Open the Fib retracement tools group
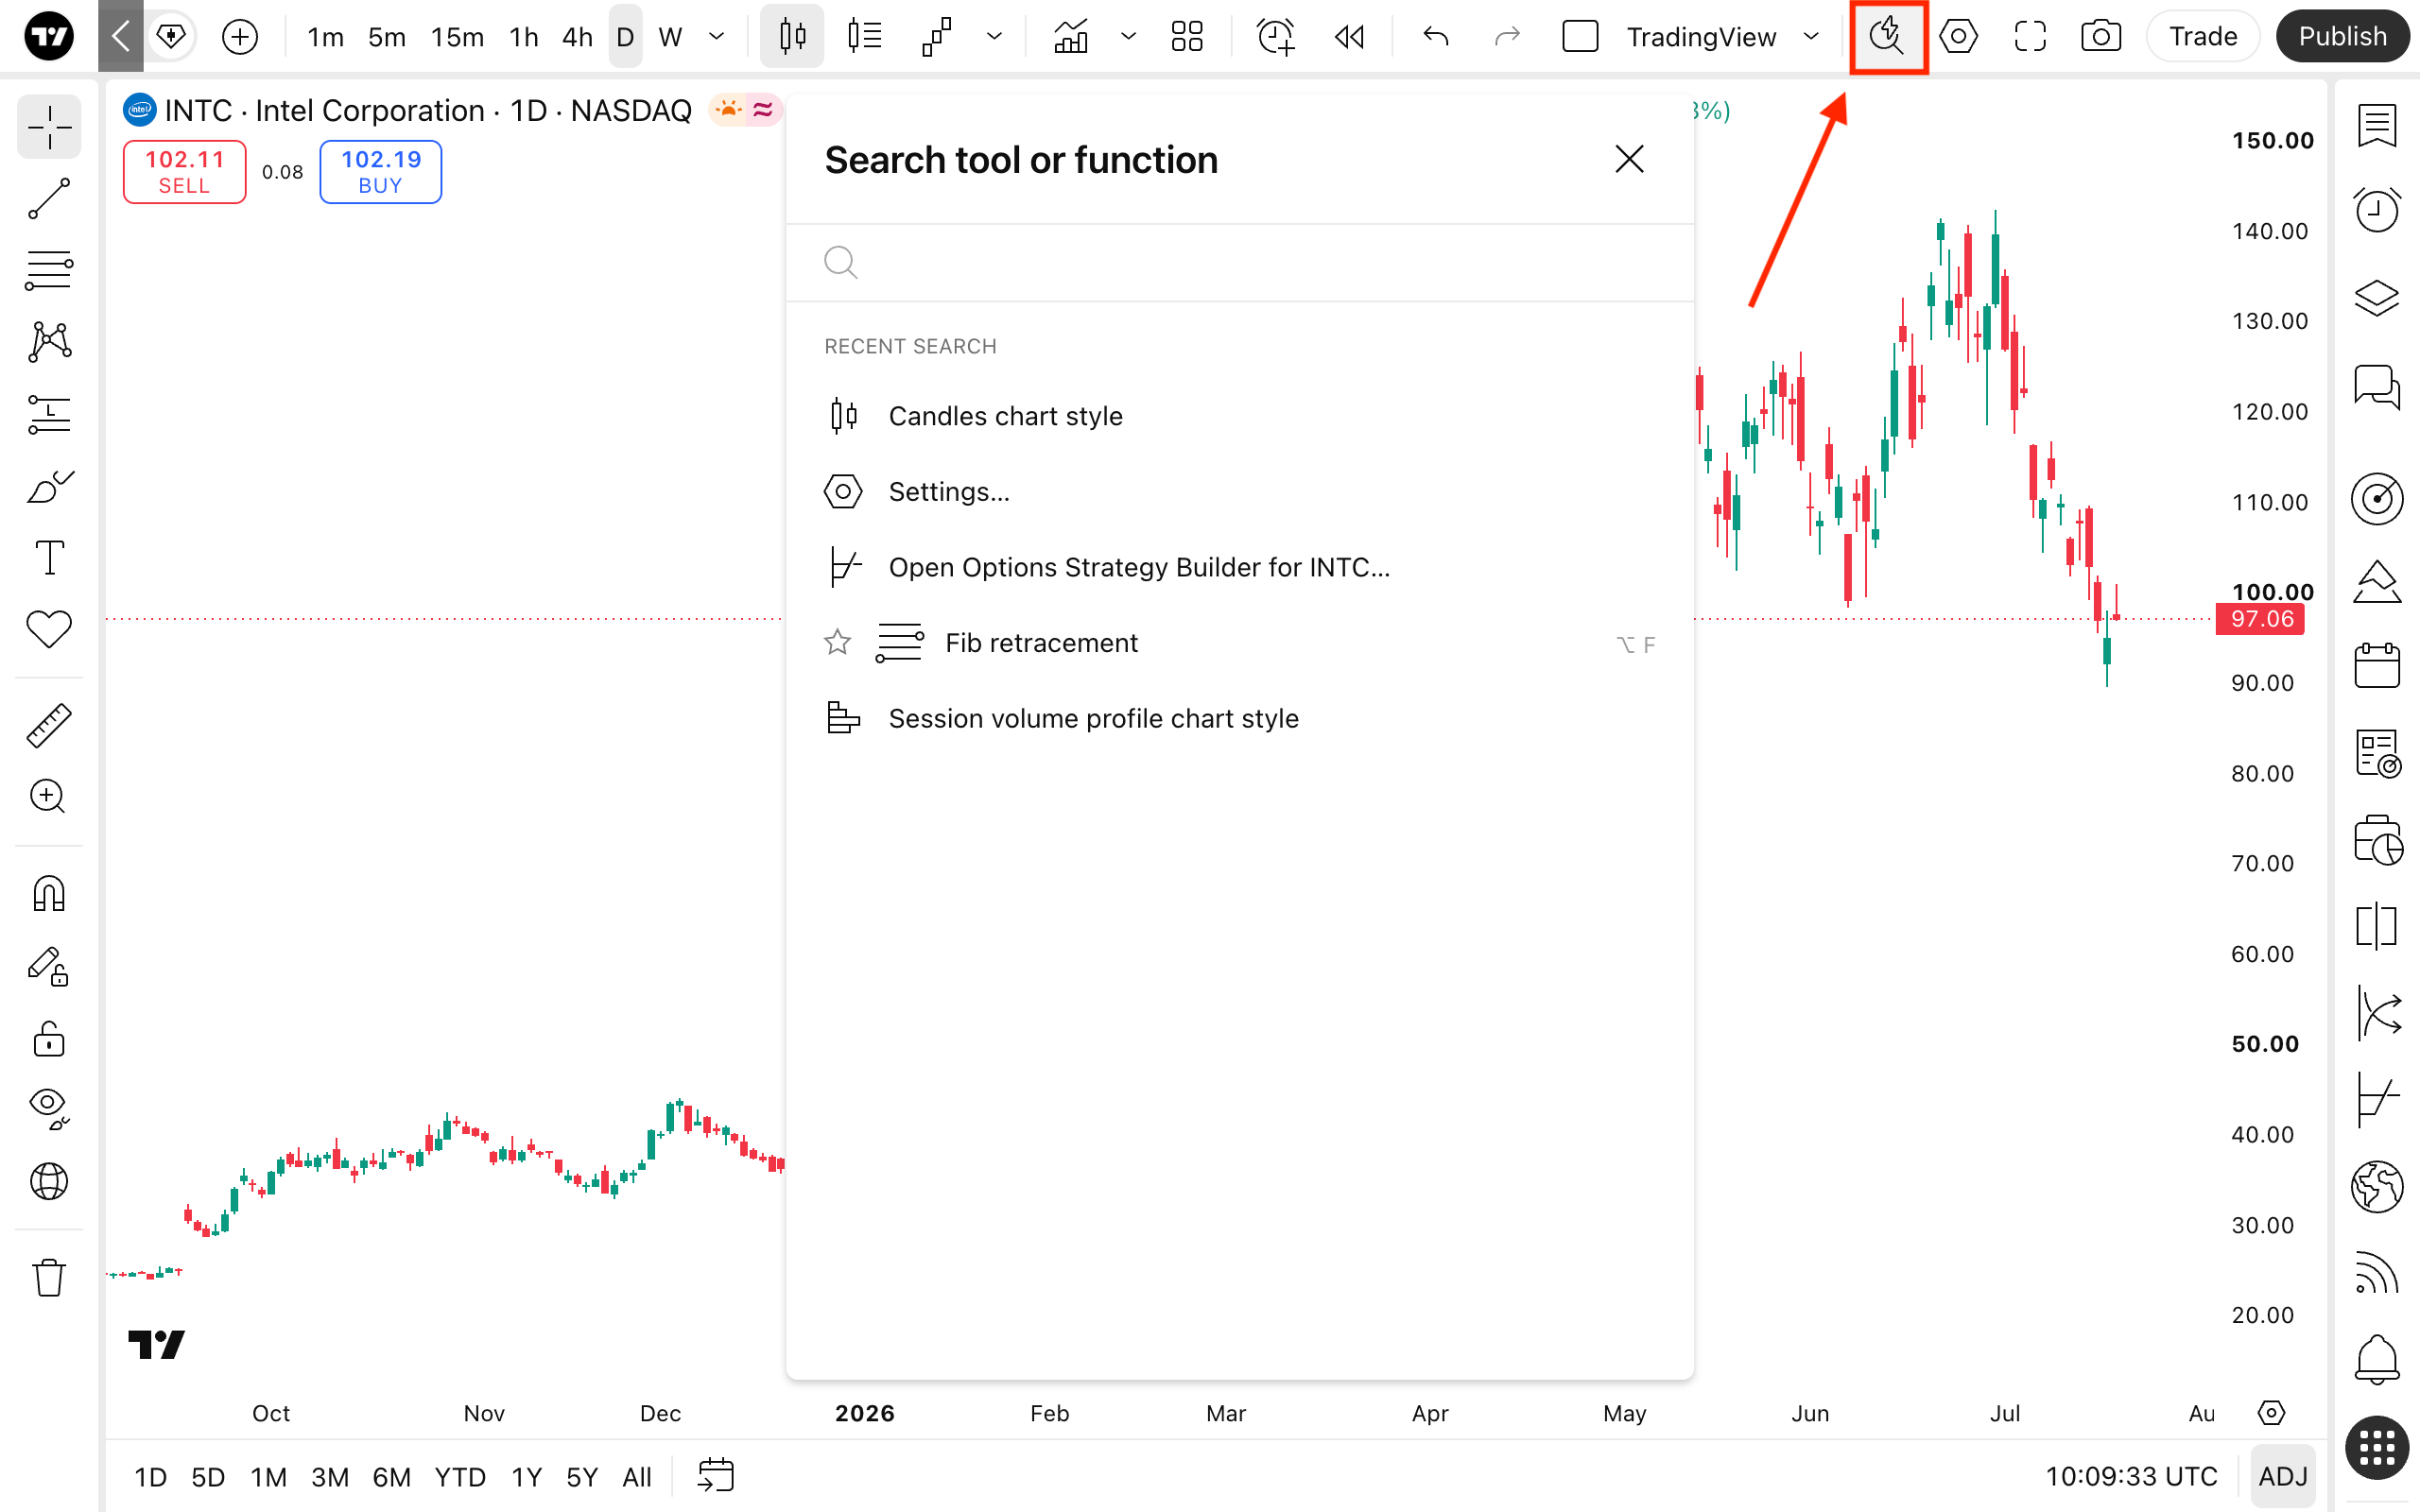This screenshot has width=2420, height=1512. (x=49, y=270)
